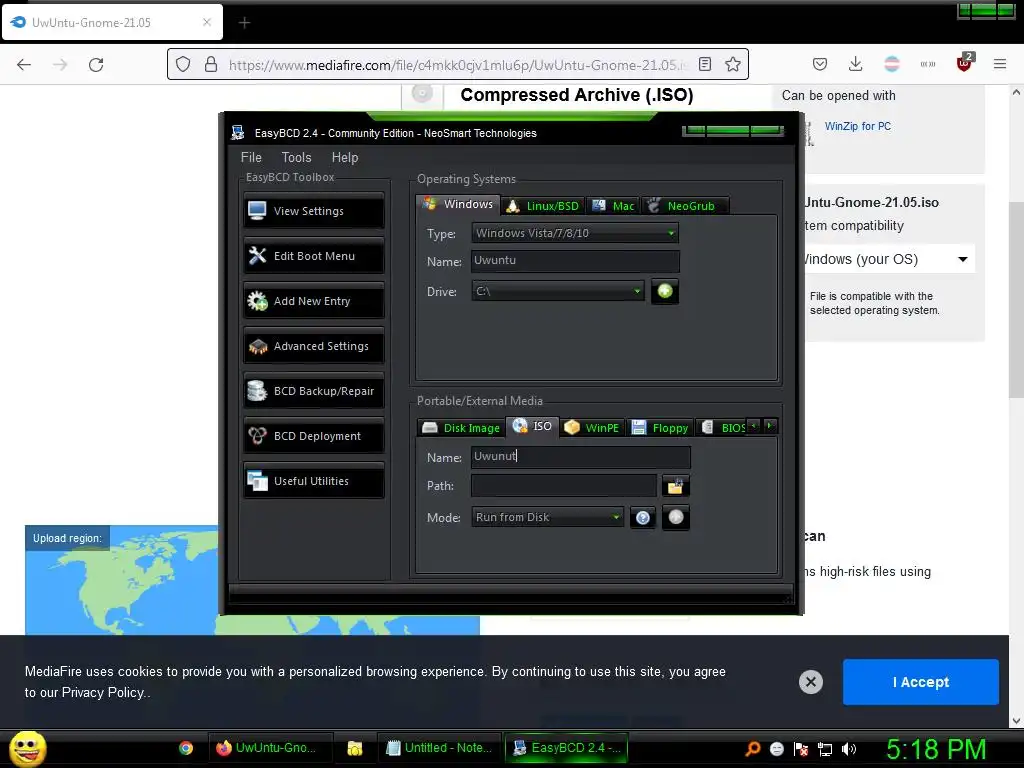Open Useful Utilities section

[x=313, y=481]
